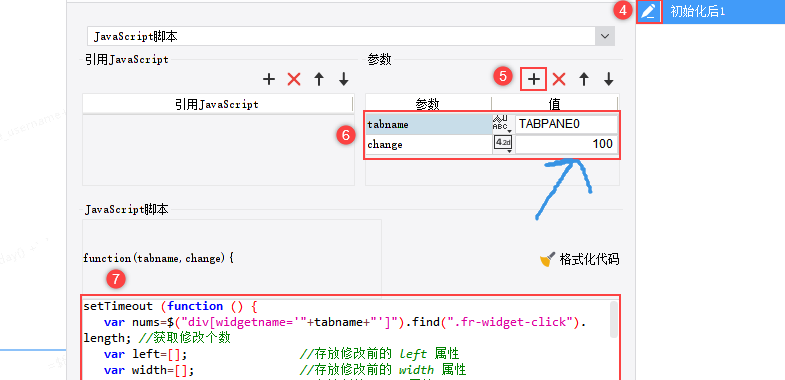Click the code editor vertical scrollbar
The height and width of the screenshot is (380, 785).
pos(614,318)
